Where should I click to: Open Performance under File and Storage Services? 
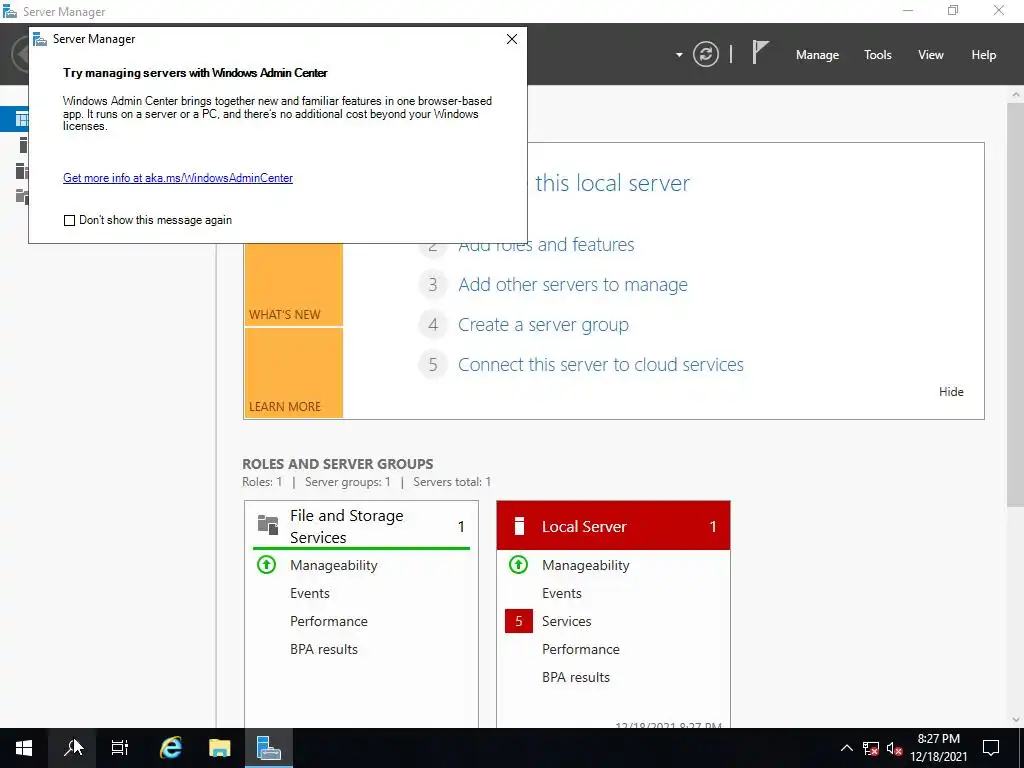coord(328,621)
